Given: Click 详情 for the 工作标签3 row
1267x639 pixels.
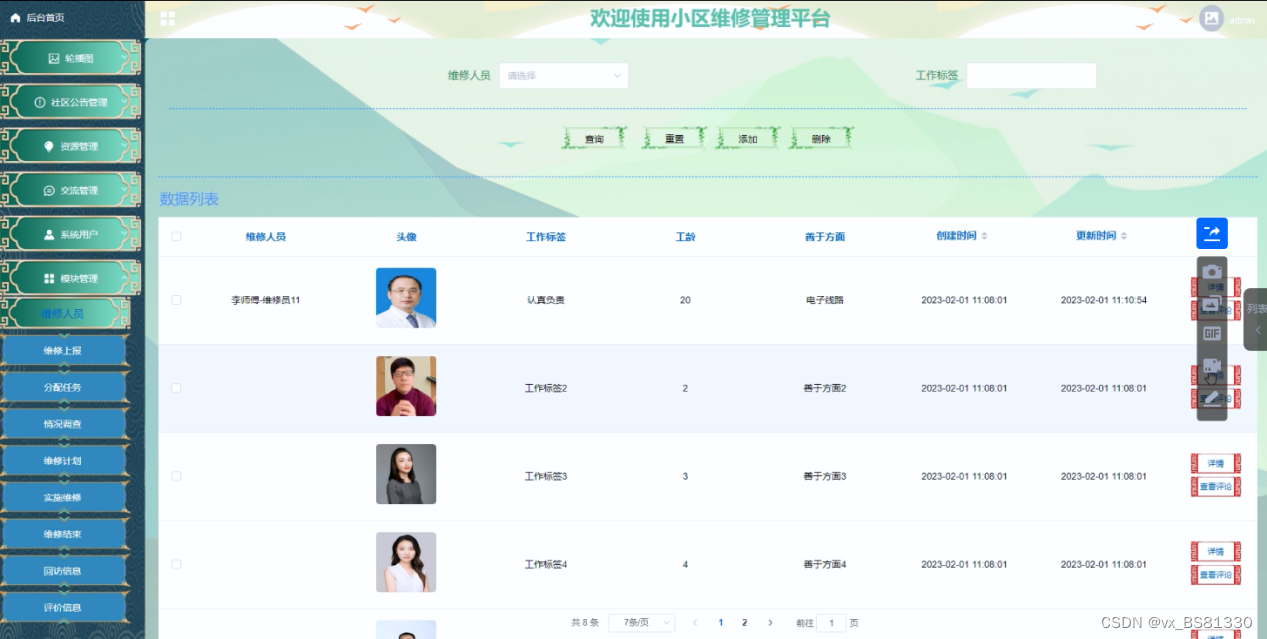Looking at the screenshot, I should (1216, 463).
